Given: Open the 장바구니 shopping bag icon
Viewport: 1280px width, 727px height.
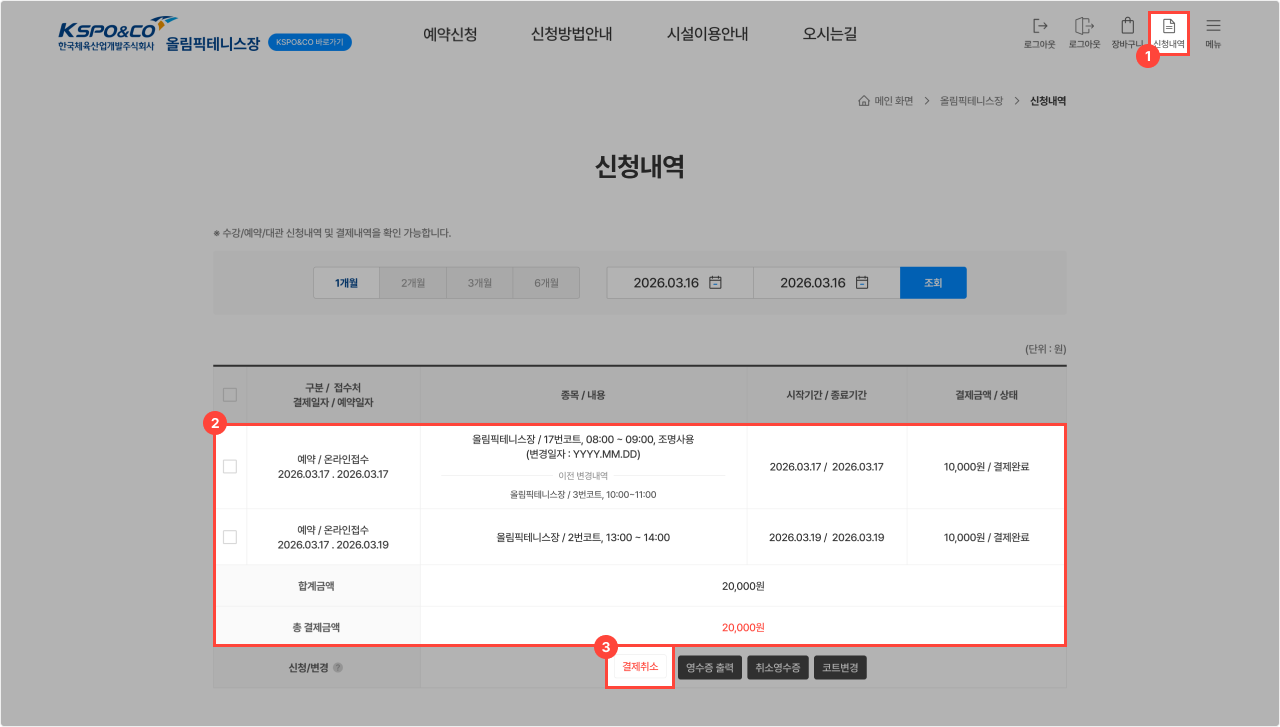Looking at the screenshot, I should tap(1128, 26).
